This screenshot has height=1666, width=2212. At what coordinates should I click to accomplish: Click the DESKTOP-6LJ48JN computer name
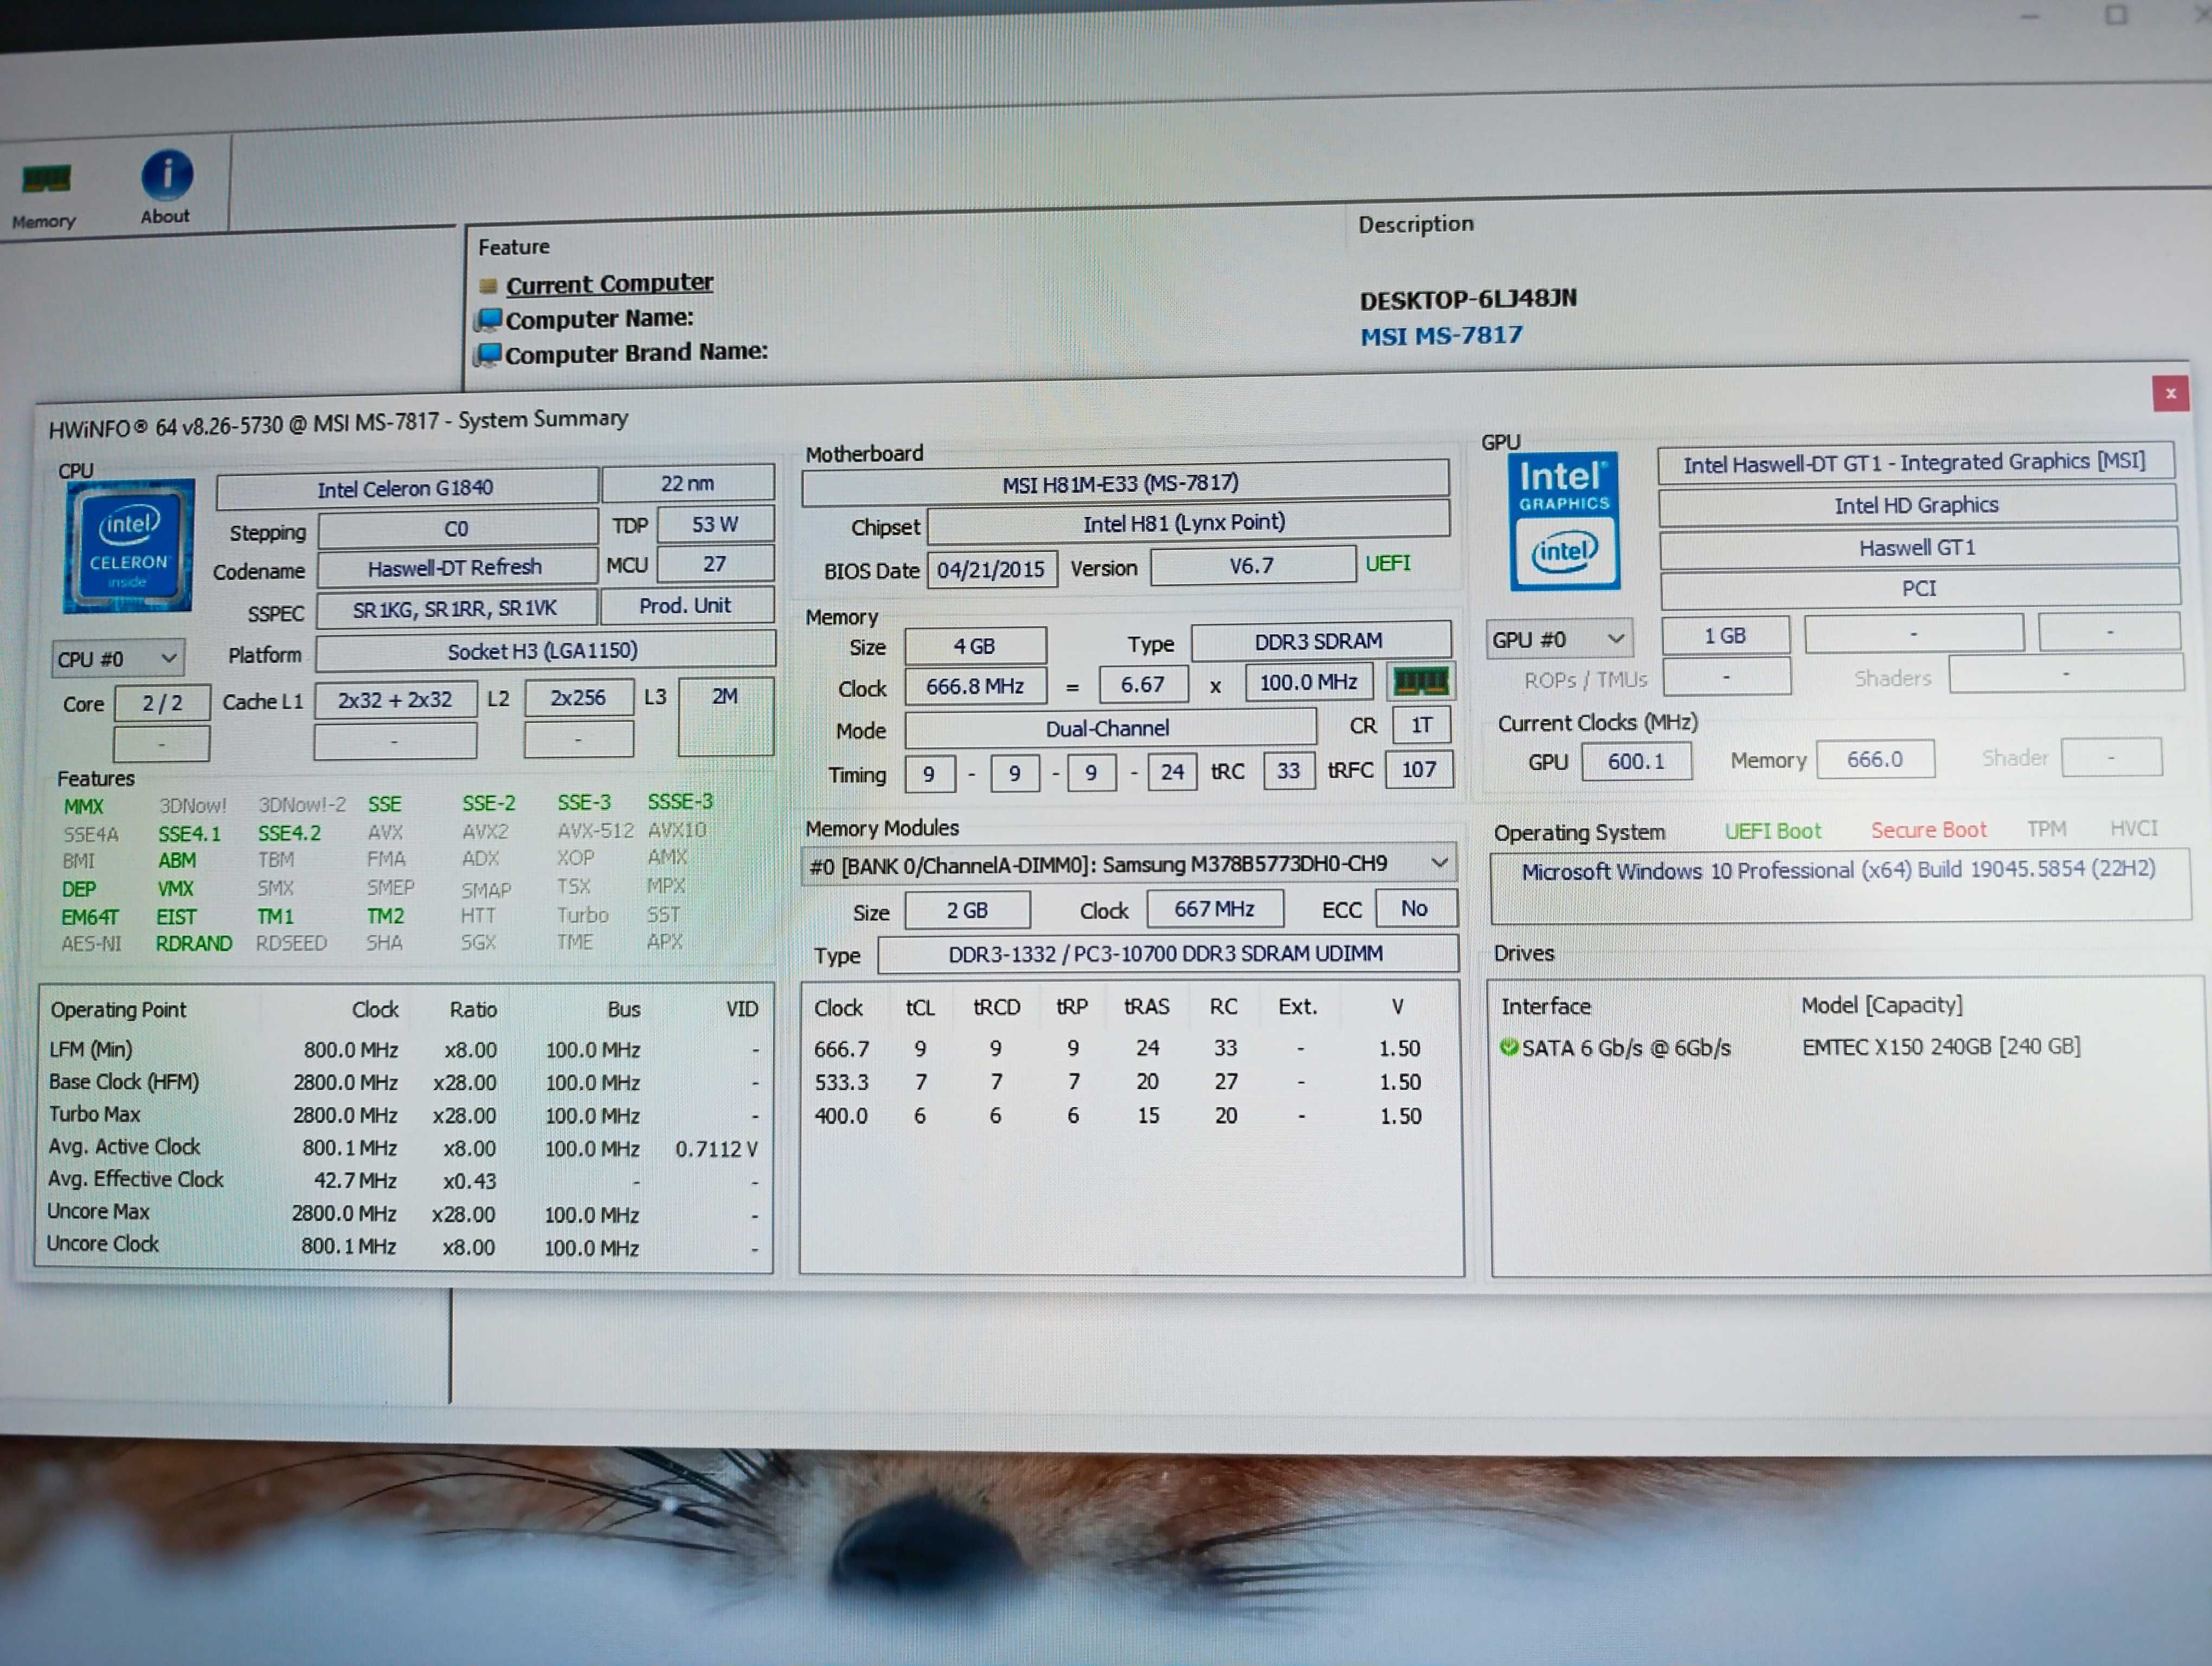click(1468, 299)
